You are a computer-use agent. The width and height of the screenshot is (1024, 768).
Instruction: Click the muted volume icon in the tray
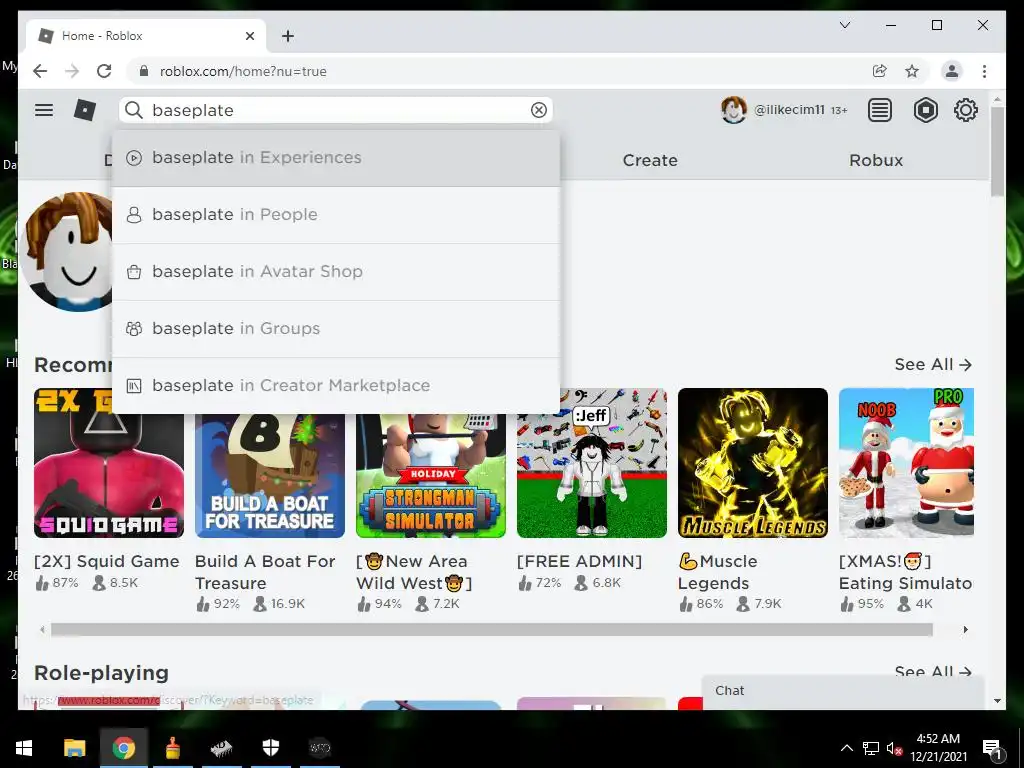[x=894, y=749]
